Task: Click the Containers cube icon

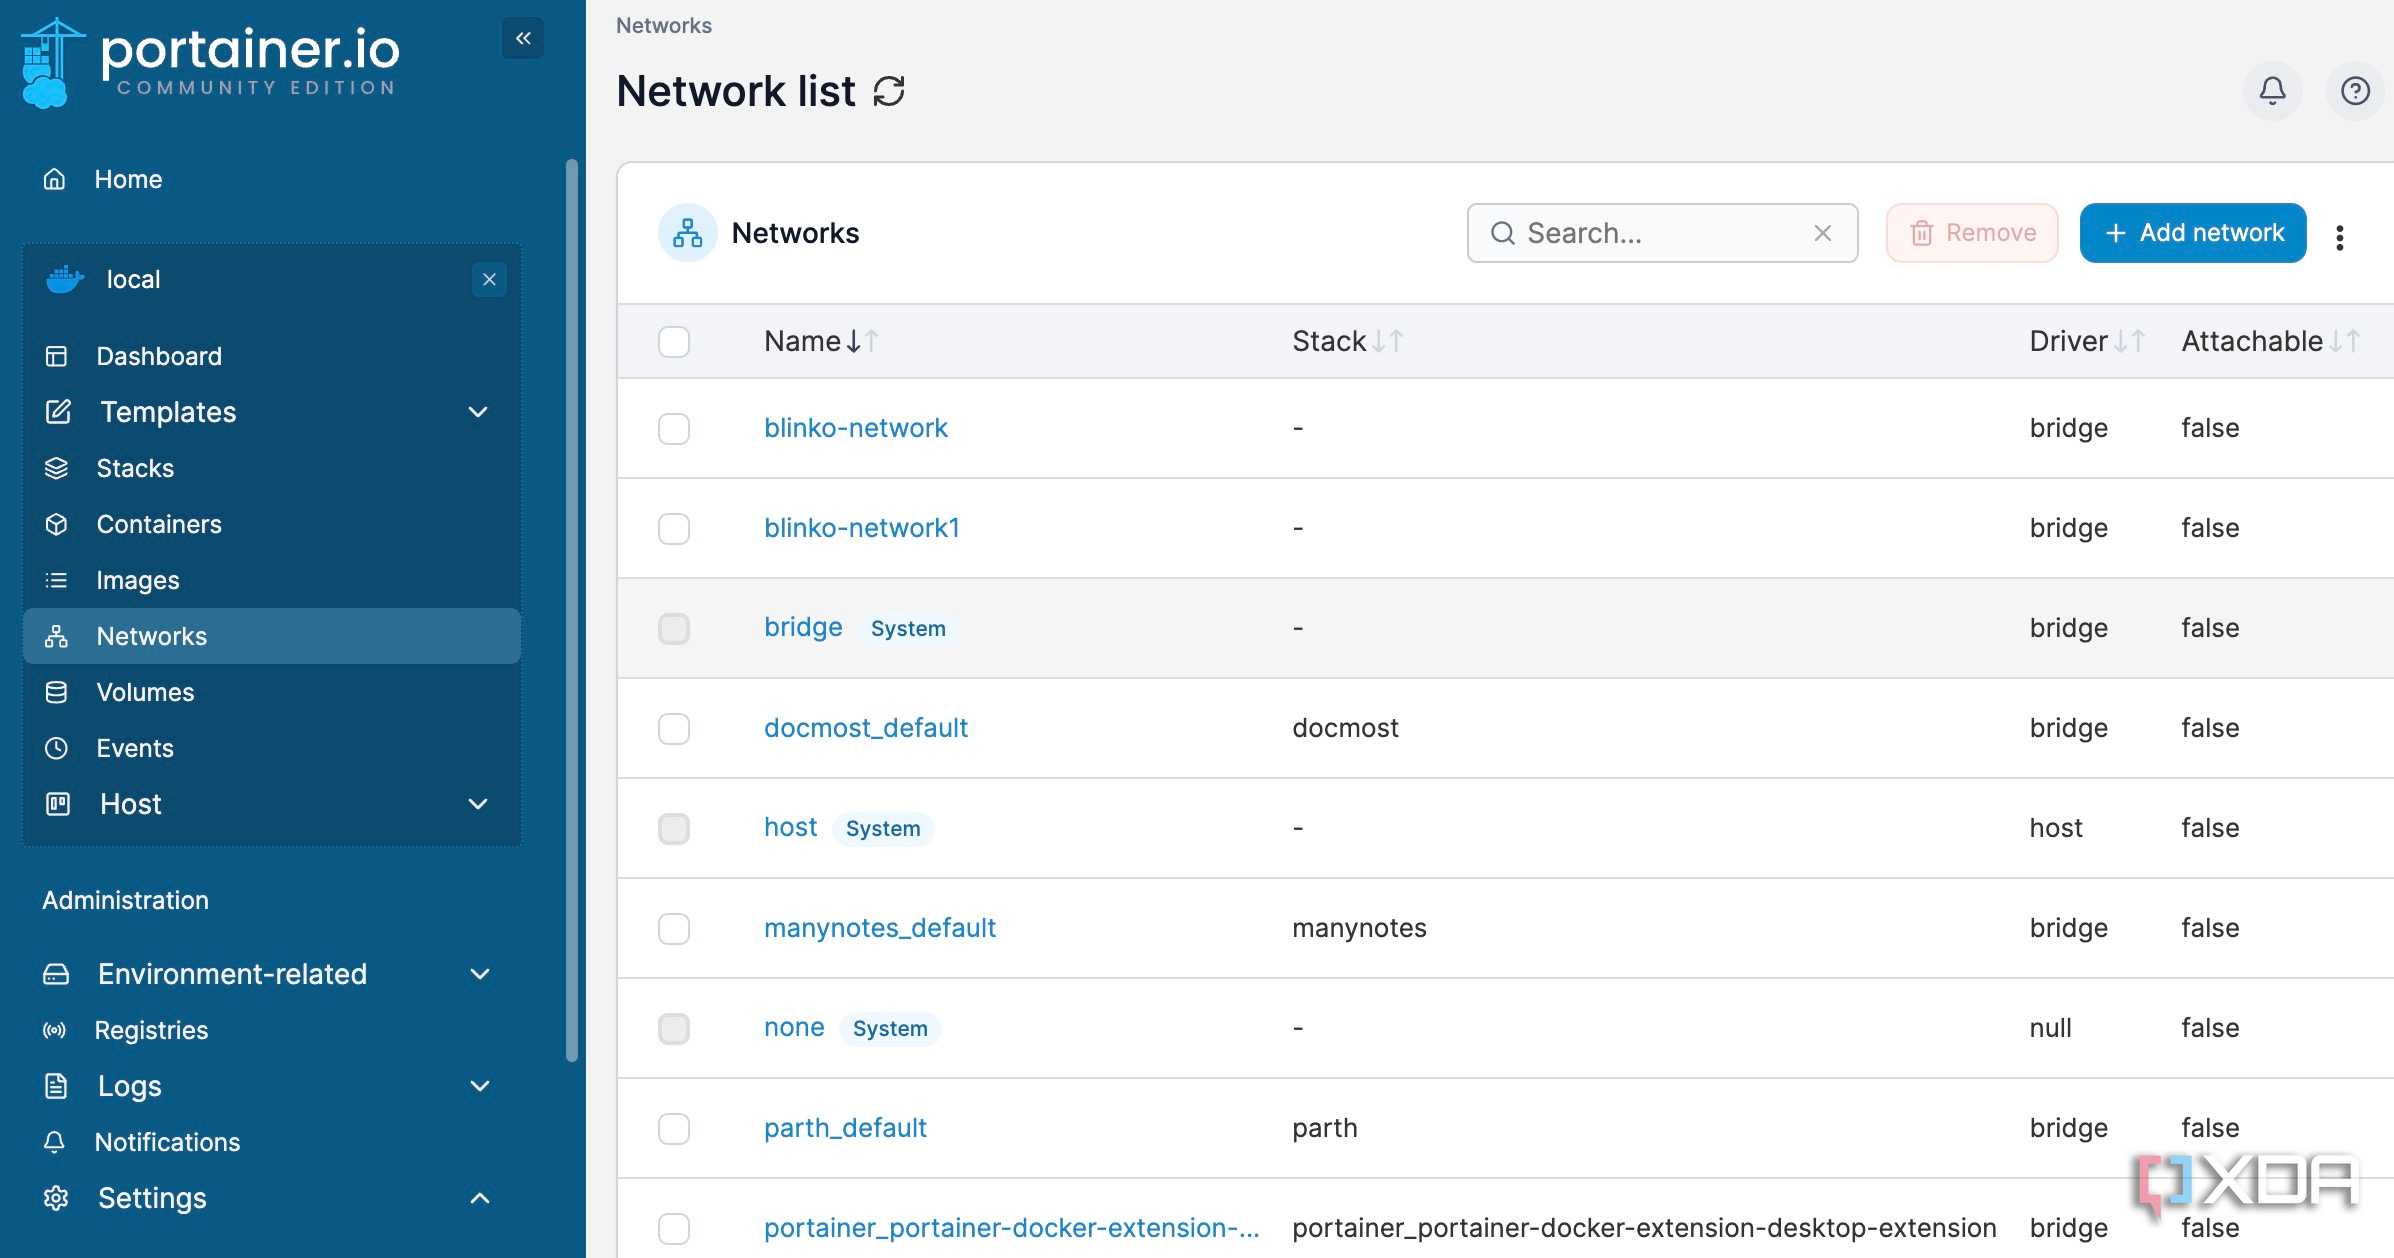Action: point(57,524)
